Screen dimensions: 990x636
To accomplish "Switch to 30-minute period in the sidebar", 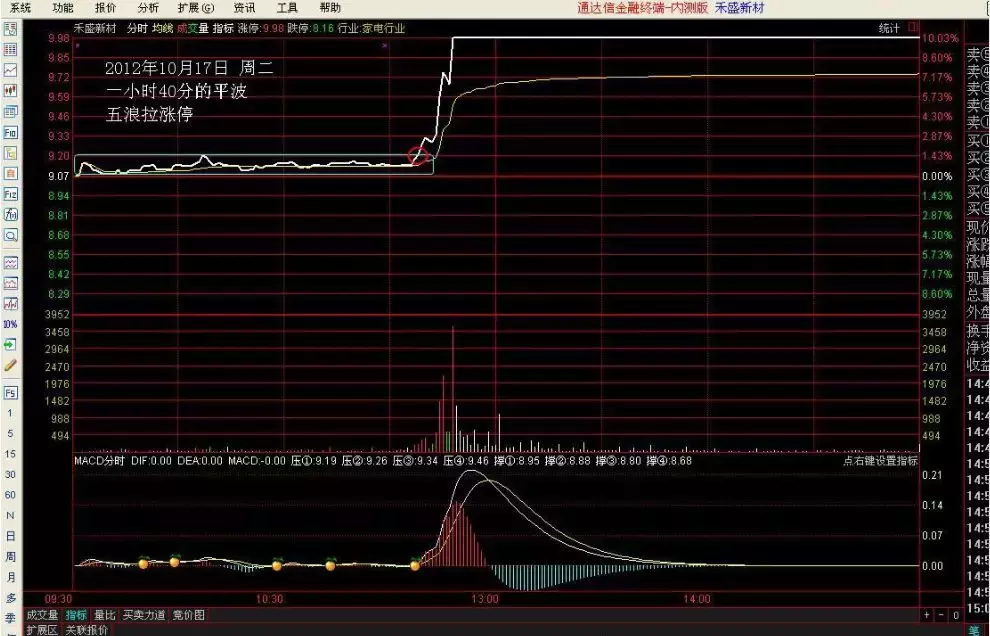I will pos(10,475).
